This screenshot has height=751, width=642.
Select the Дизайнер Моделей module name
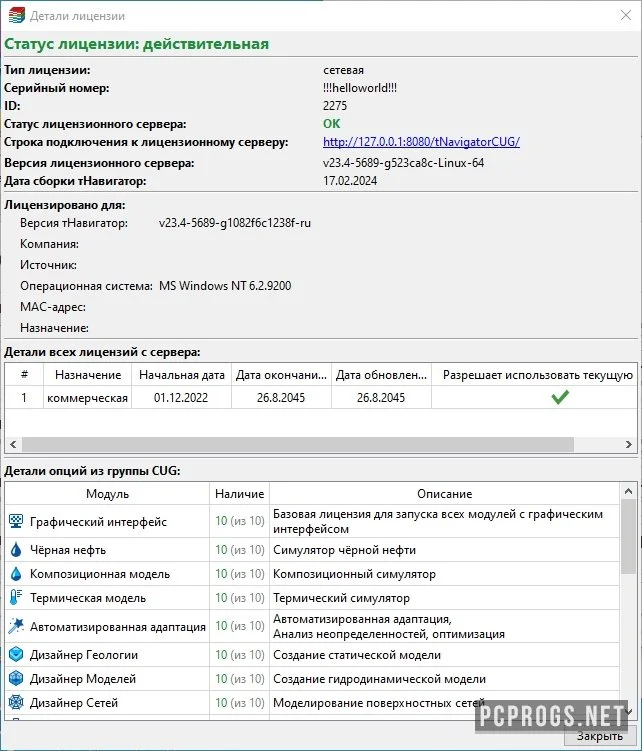[83, 679]
